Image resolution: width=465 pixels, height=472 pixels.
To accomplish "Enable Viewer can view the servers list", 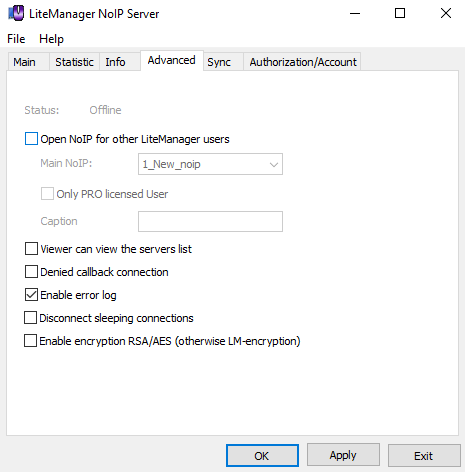I will pos(31,249).
